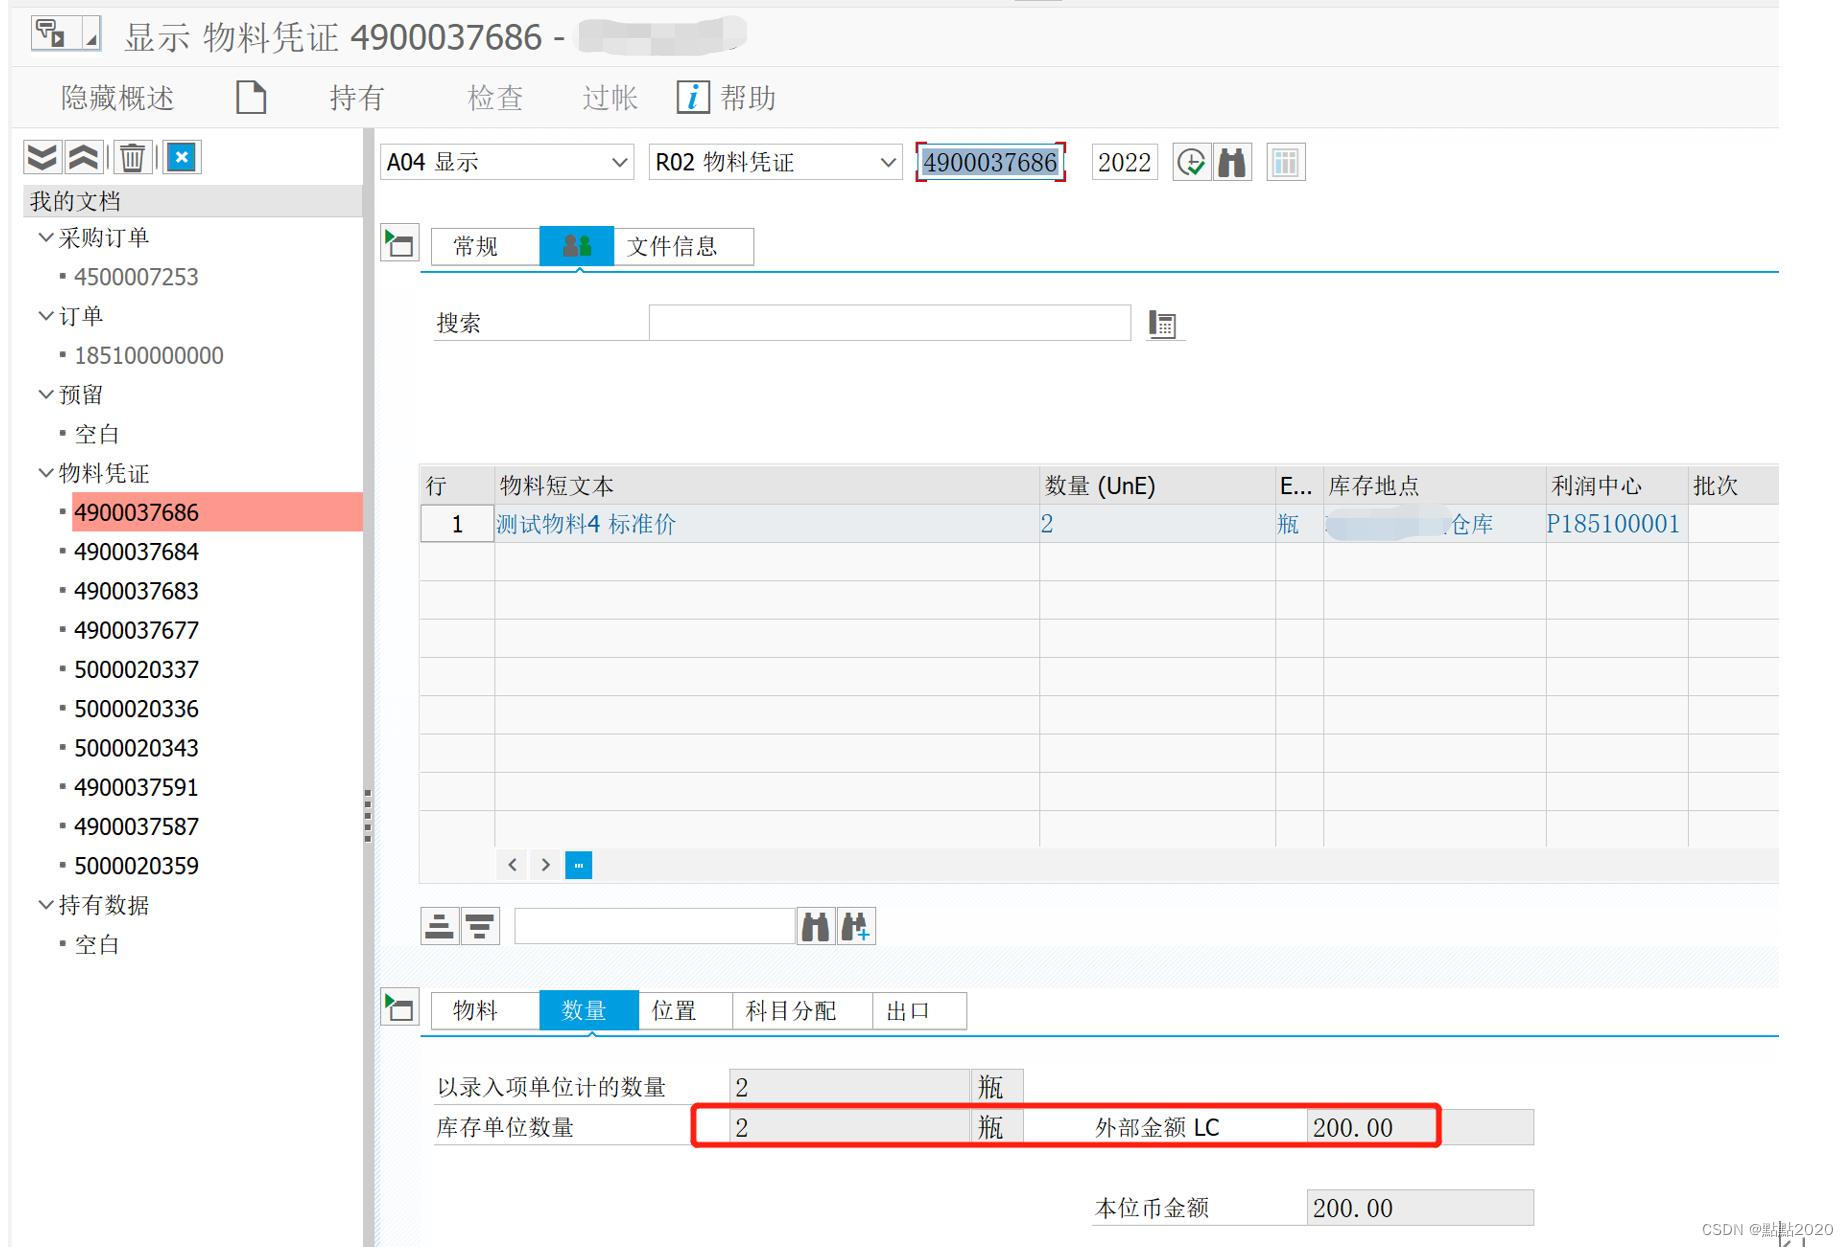Click the search list icon beside 搜索 field
Image resolution: width=1848 pixels, height=1247 pixels.
pyautogui.click(x=1162, y=324)
